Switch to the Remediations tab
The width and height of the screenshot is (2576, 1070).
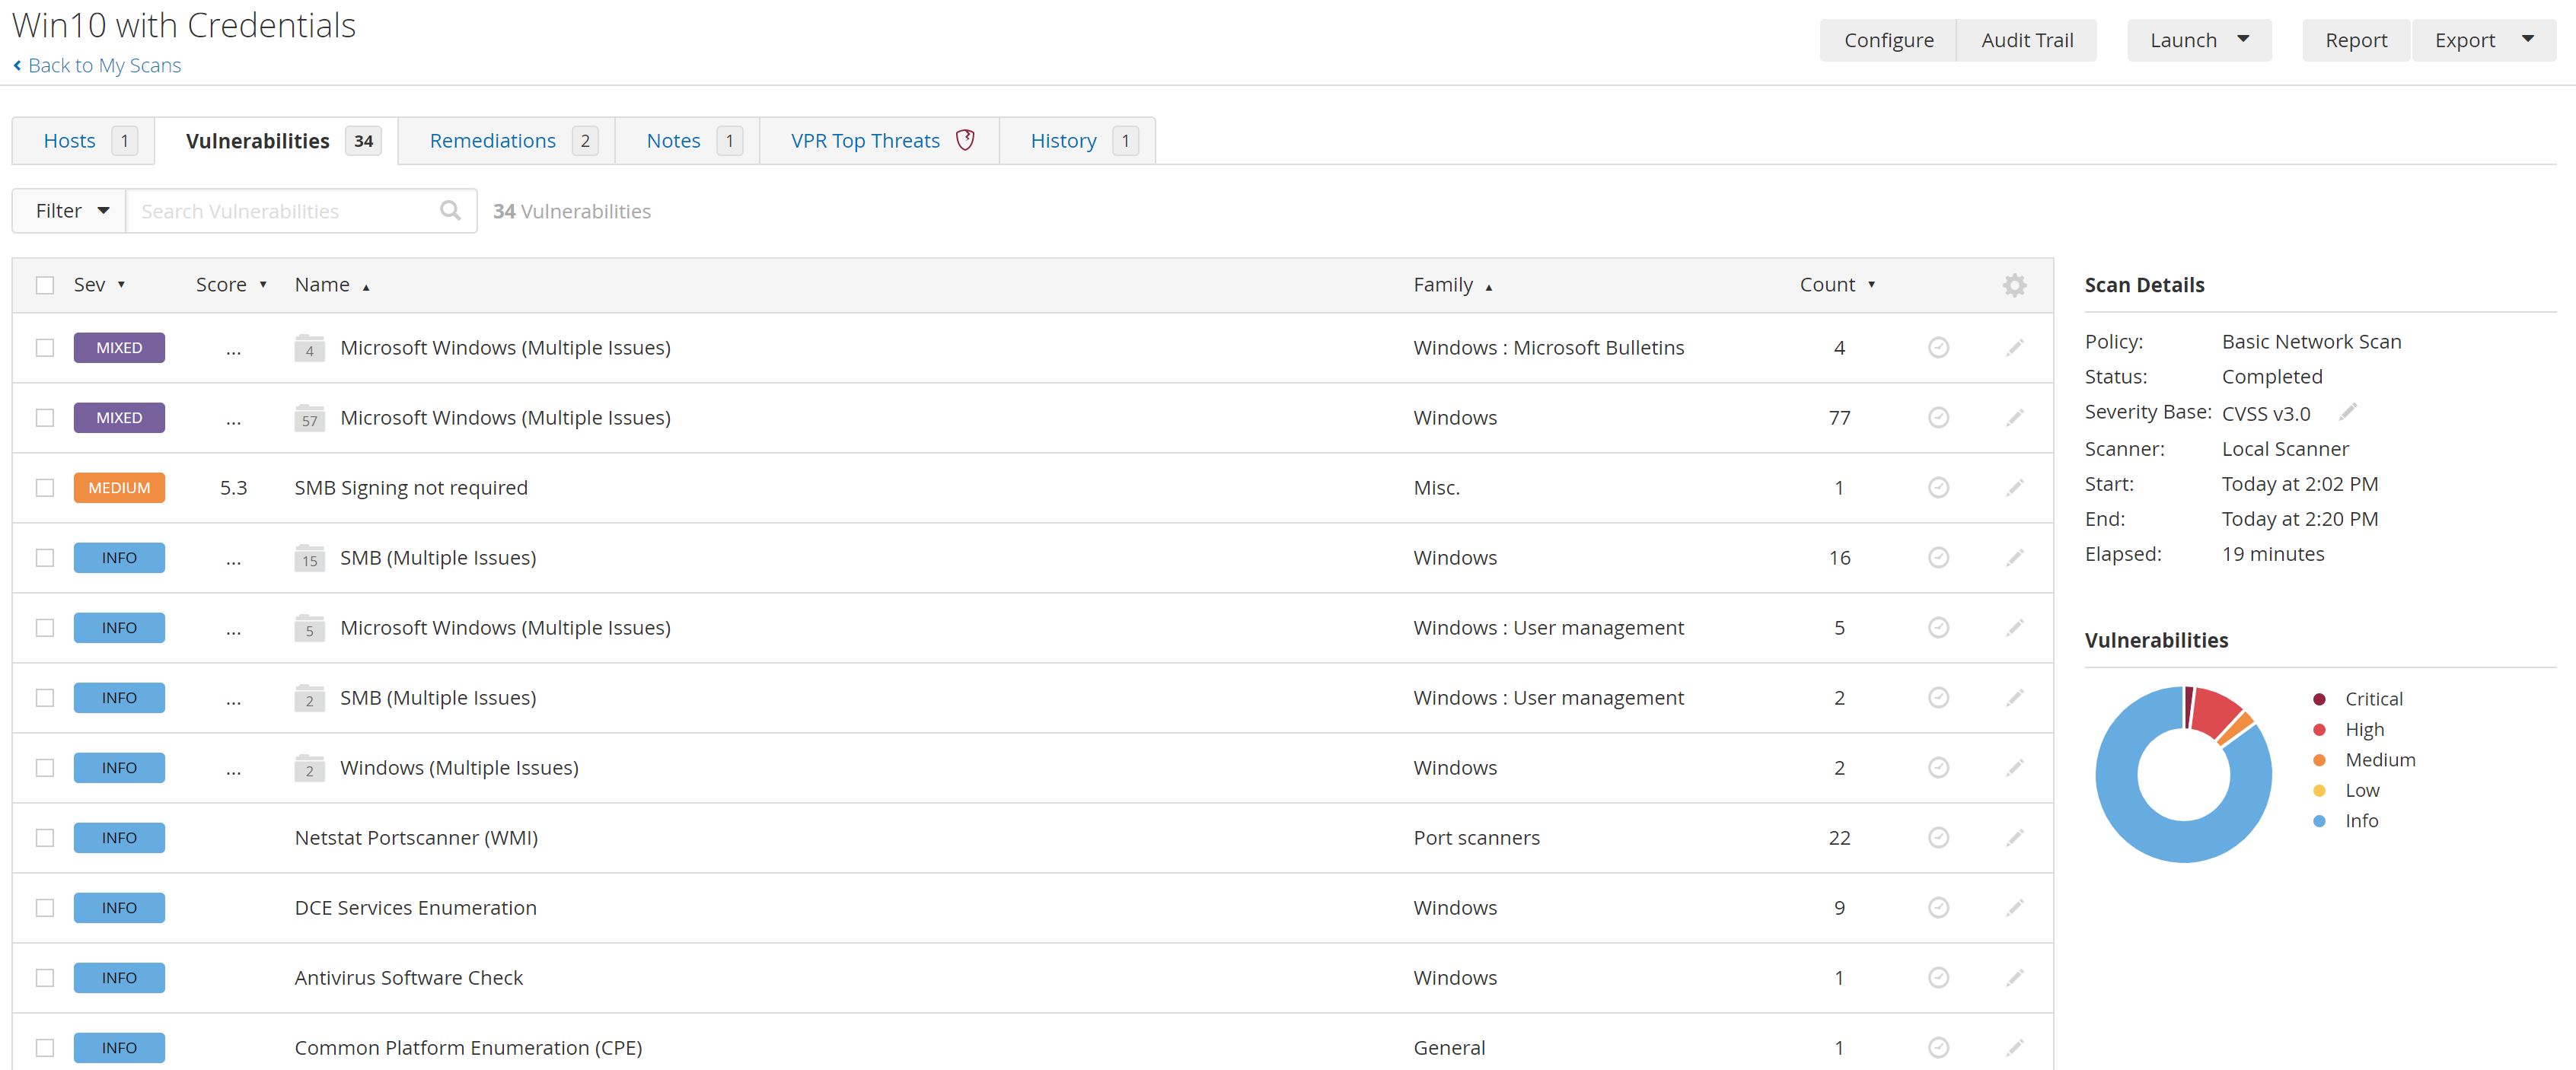tap(493, 141)
